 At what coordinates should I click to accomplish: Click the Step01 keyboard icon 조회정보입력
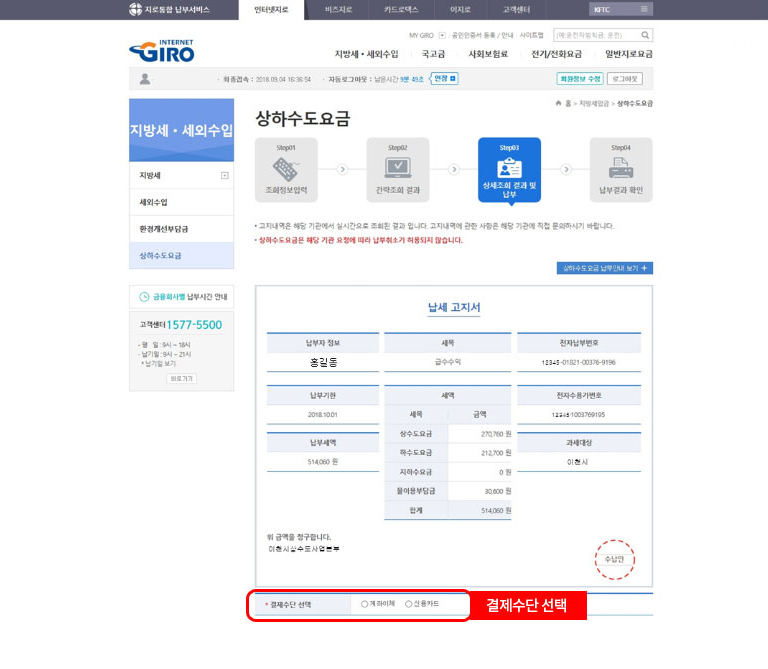[286, 169]
